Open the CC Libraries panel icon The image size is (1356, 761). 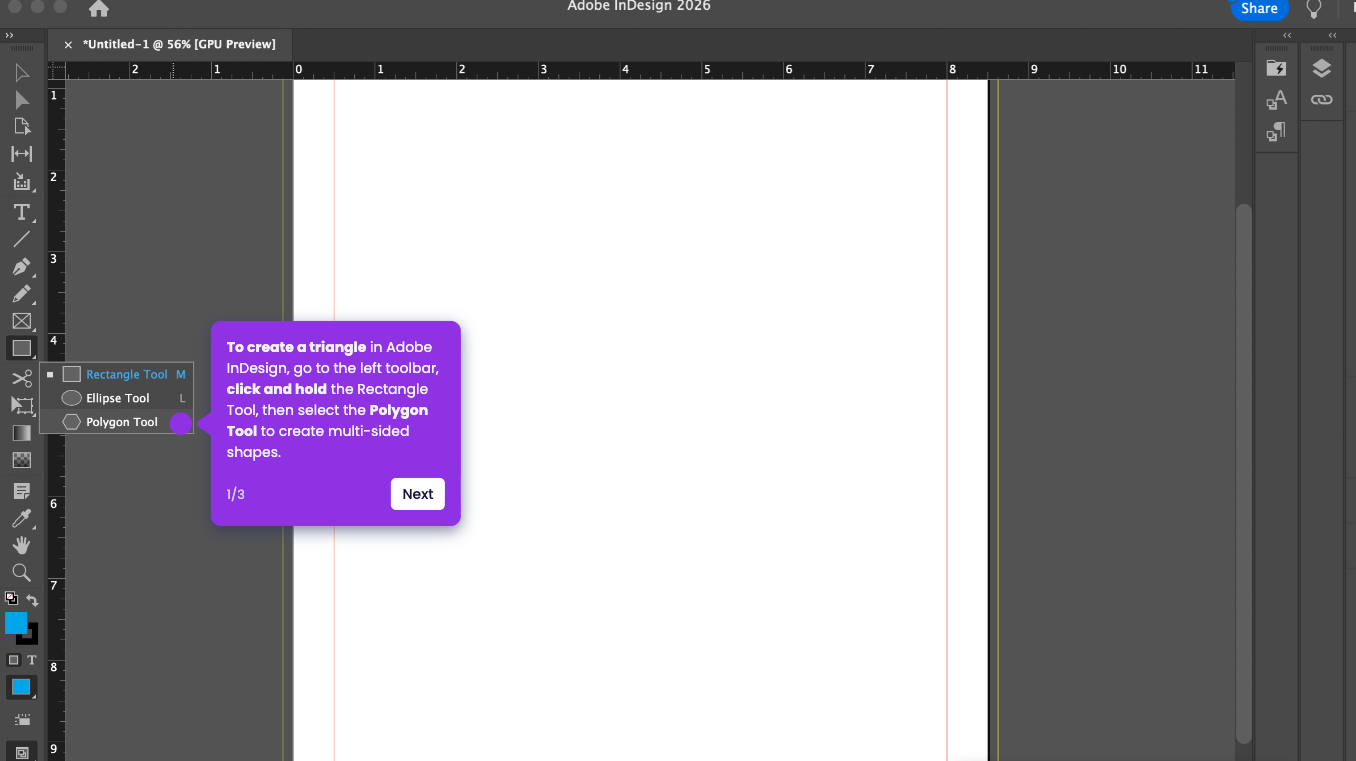tap(1276, 68)
